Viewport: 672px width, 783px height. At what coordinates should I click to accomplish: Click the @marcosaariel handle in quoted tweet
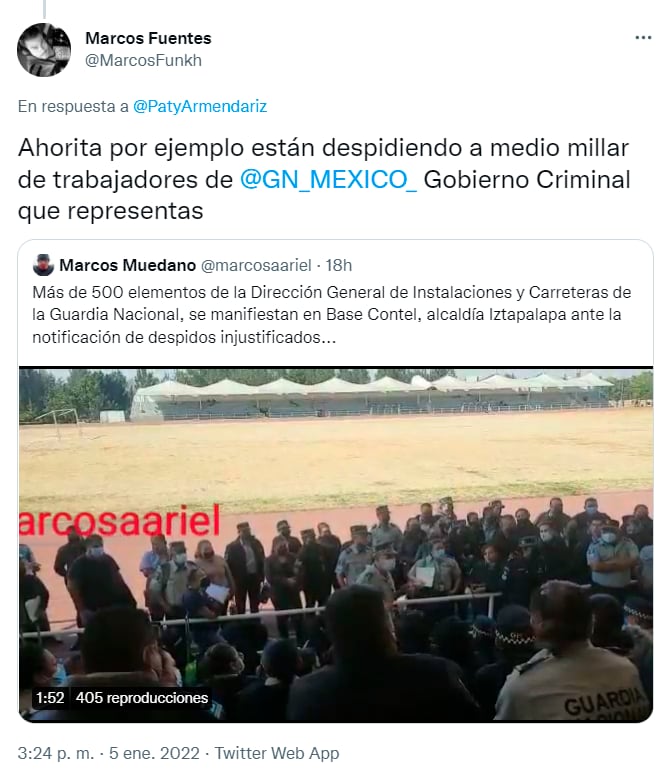[256, 265]
